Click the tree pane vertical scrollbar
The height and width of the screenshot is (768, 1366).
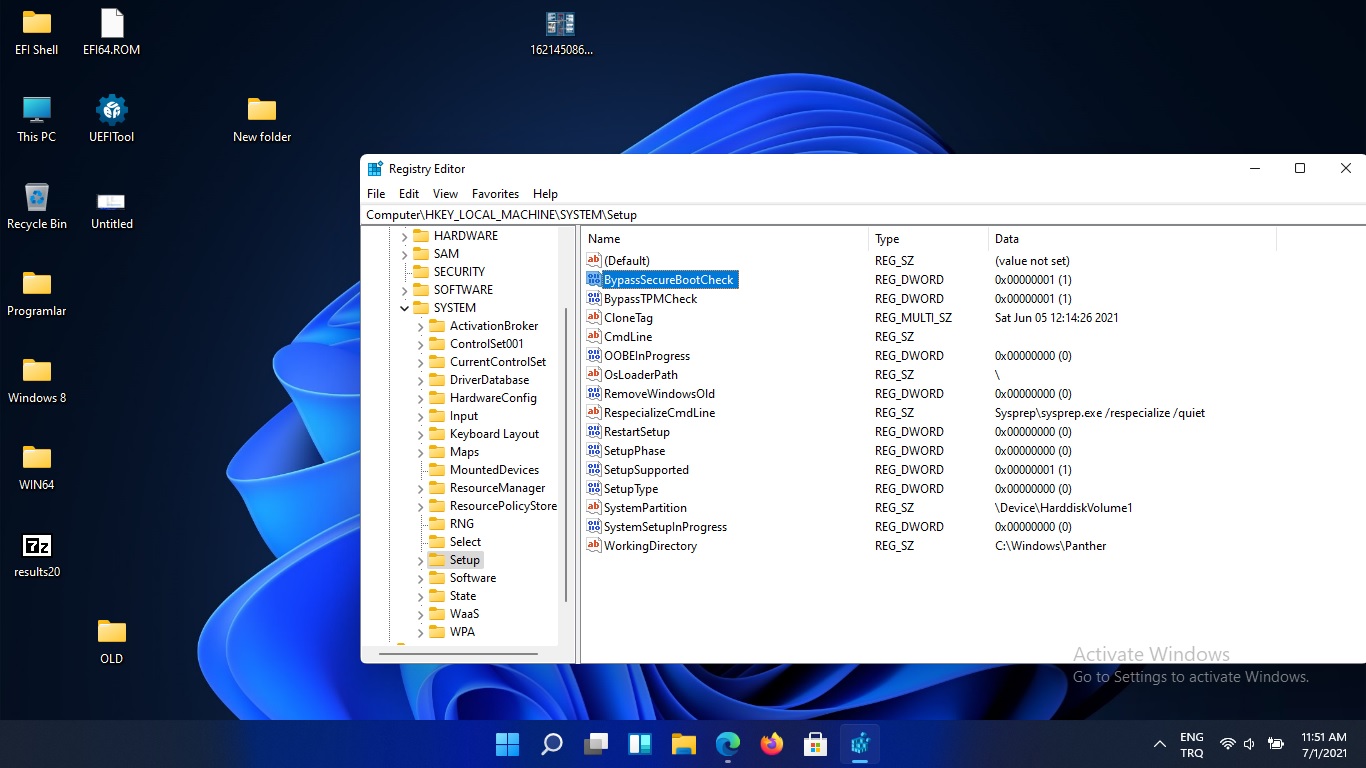pos(567,455)
